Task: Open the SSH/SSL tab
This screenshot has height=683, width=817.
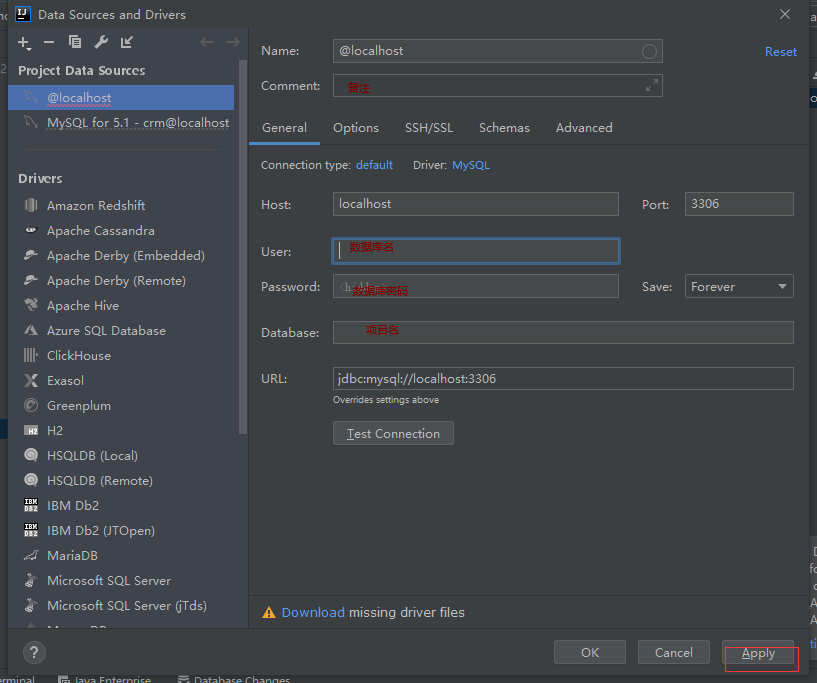Action: tap(429, 128)
